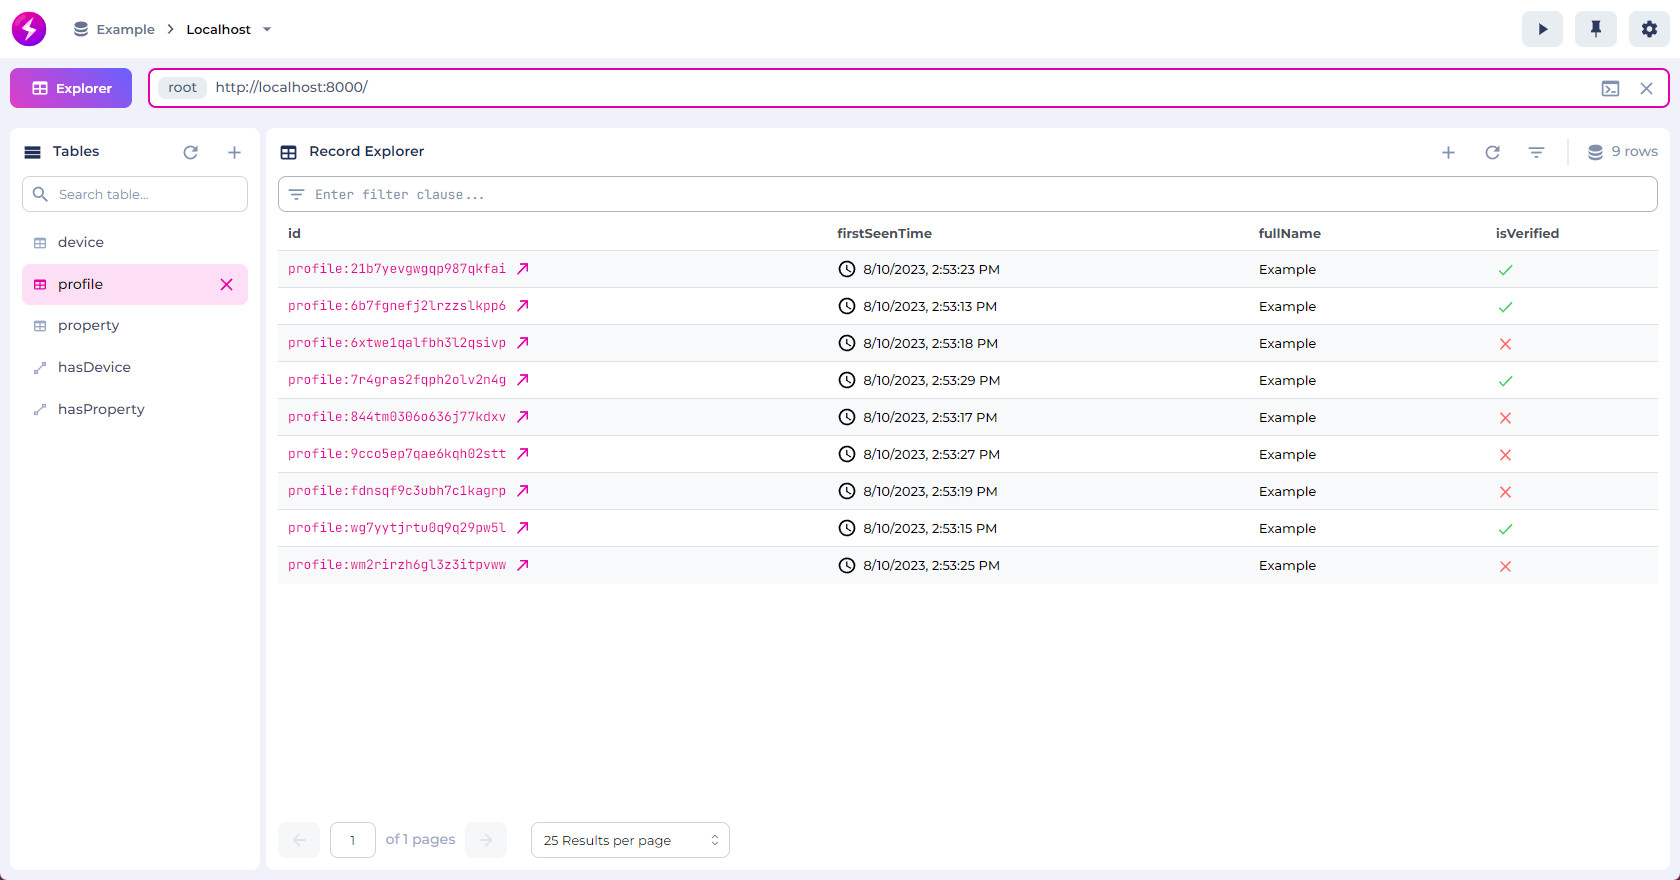The image size is (1680, 880).
Task: Click the isVerified red X for profile:6xtwe1qalfbh3l2qsivp
Action: tap(1505, 344)
